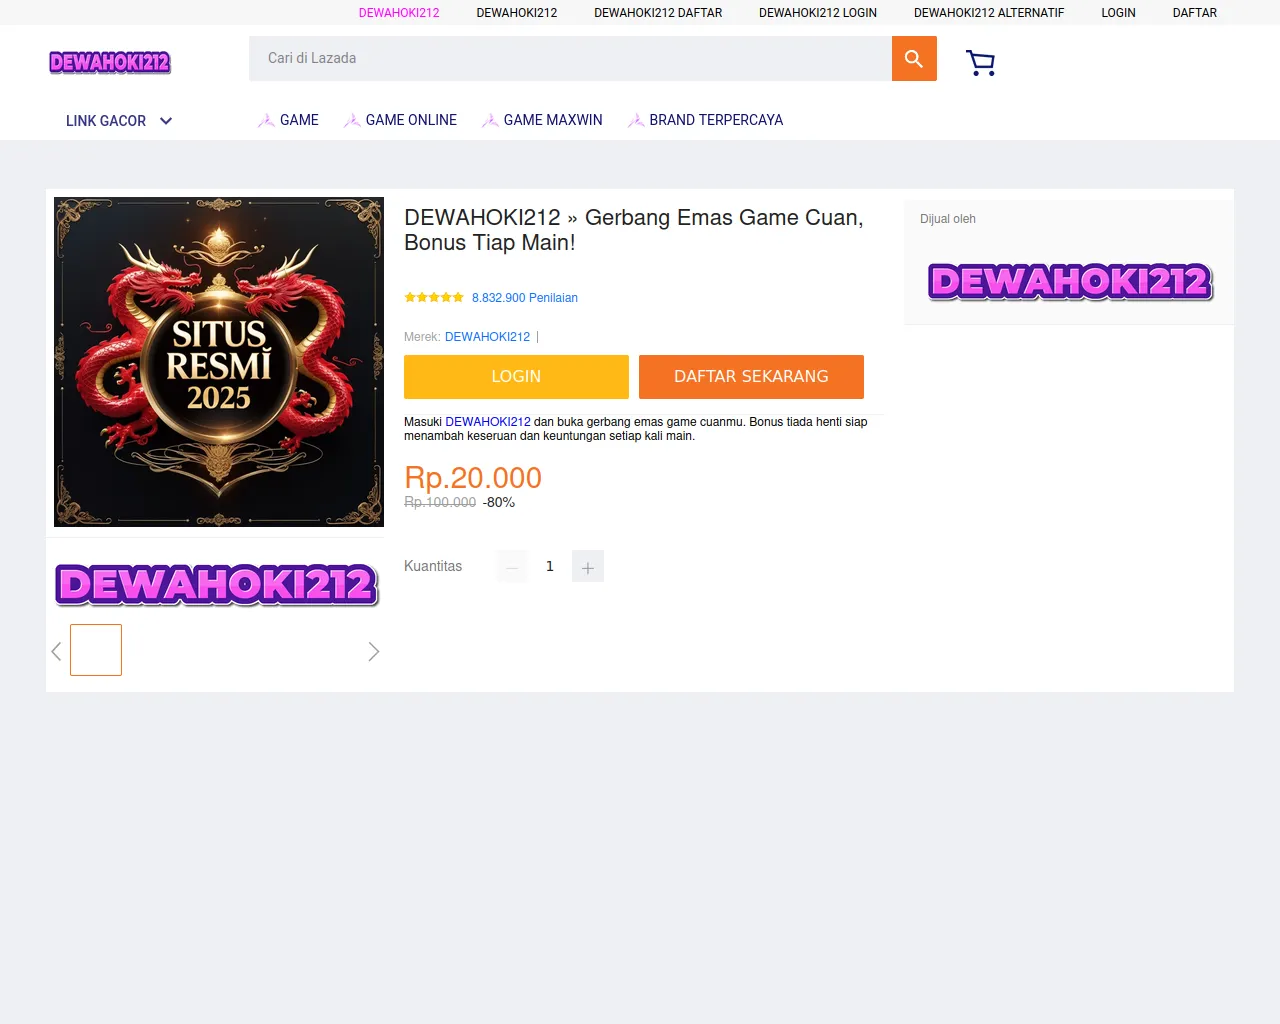Click the icon beside GAME MAXWIN
1280x1024 pixels.
[x=490, y=120]
